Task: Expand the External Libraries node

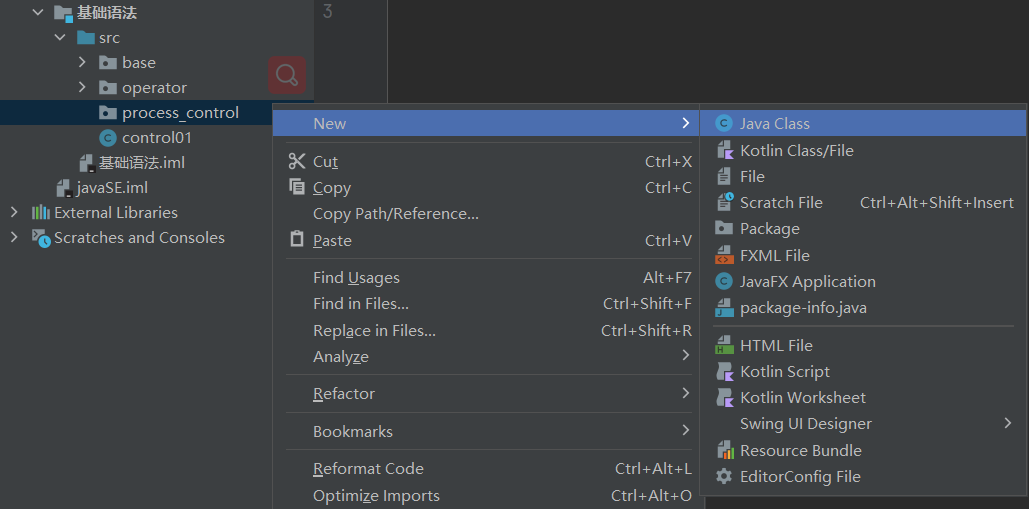Action: tap(14, 212)
